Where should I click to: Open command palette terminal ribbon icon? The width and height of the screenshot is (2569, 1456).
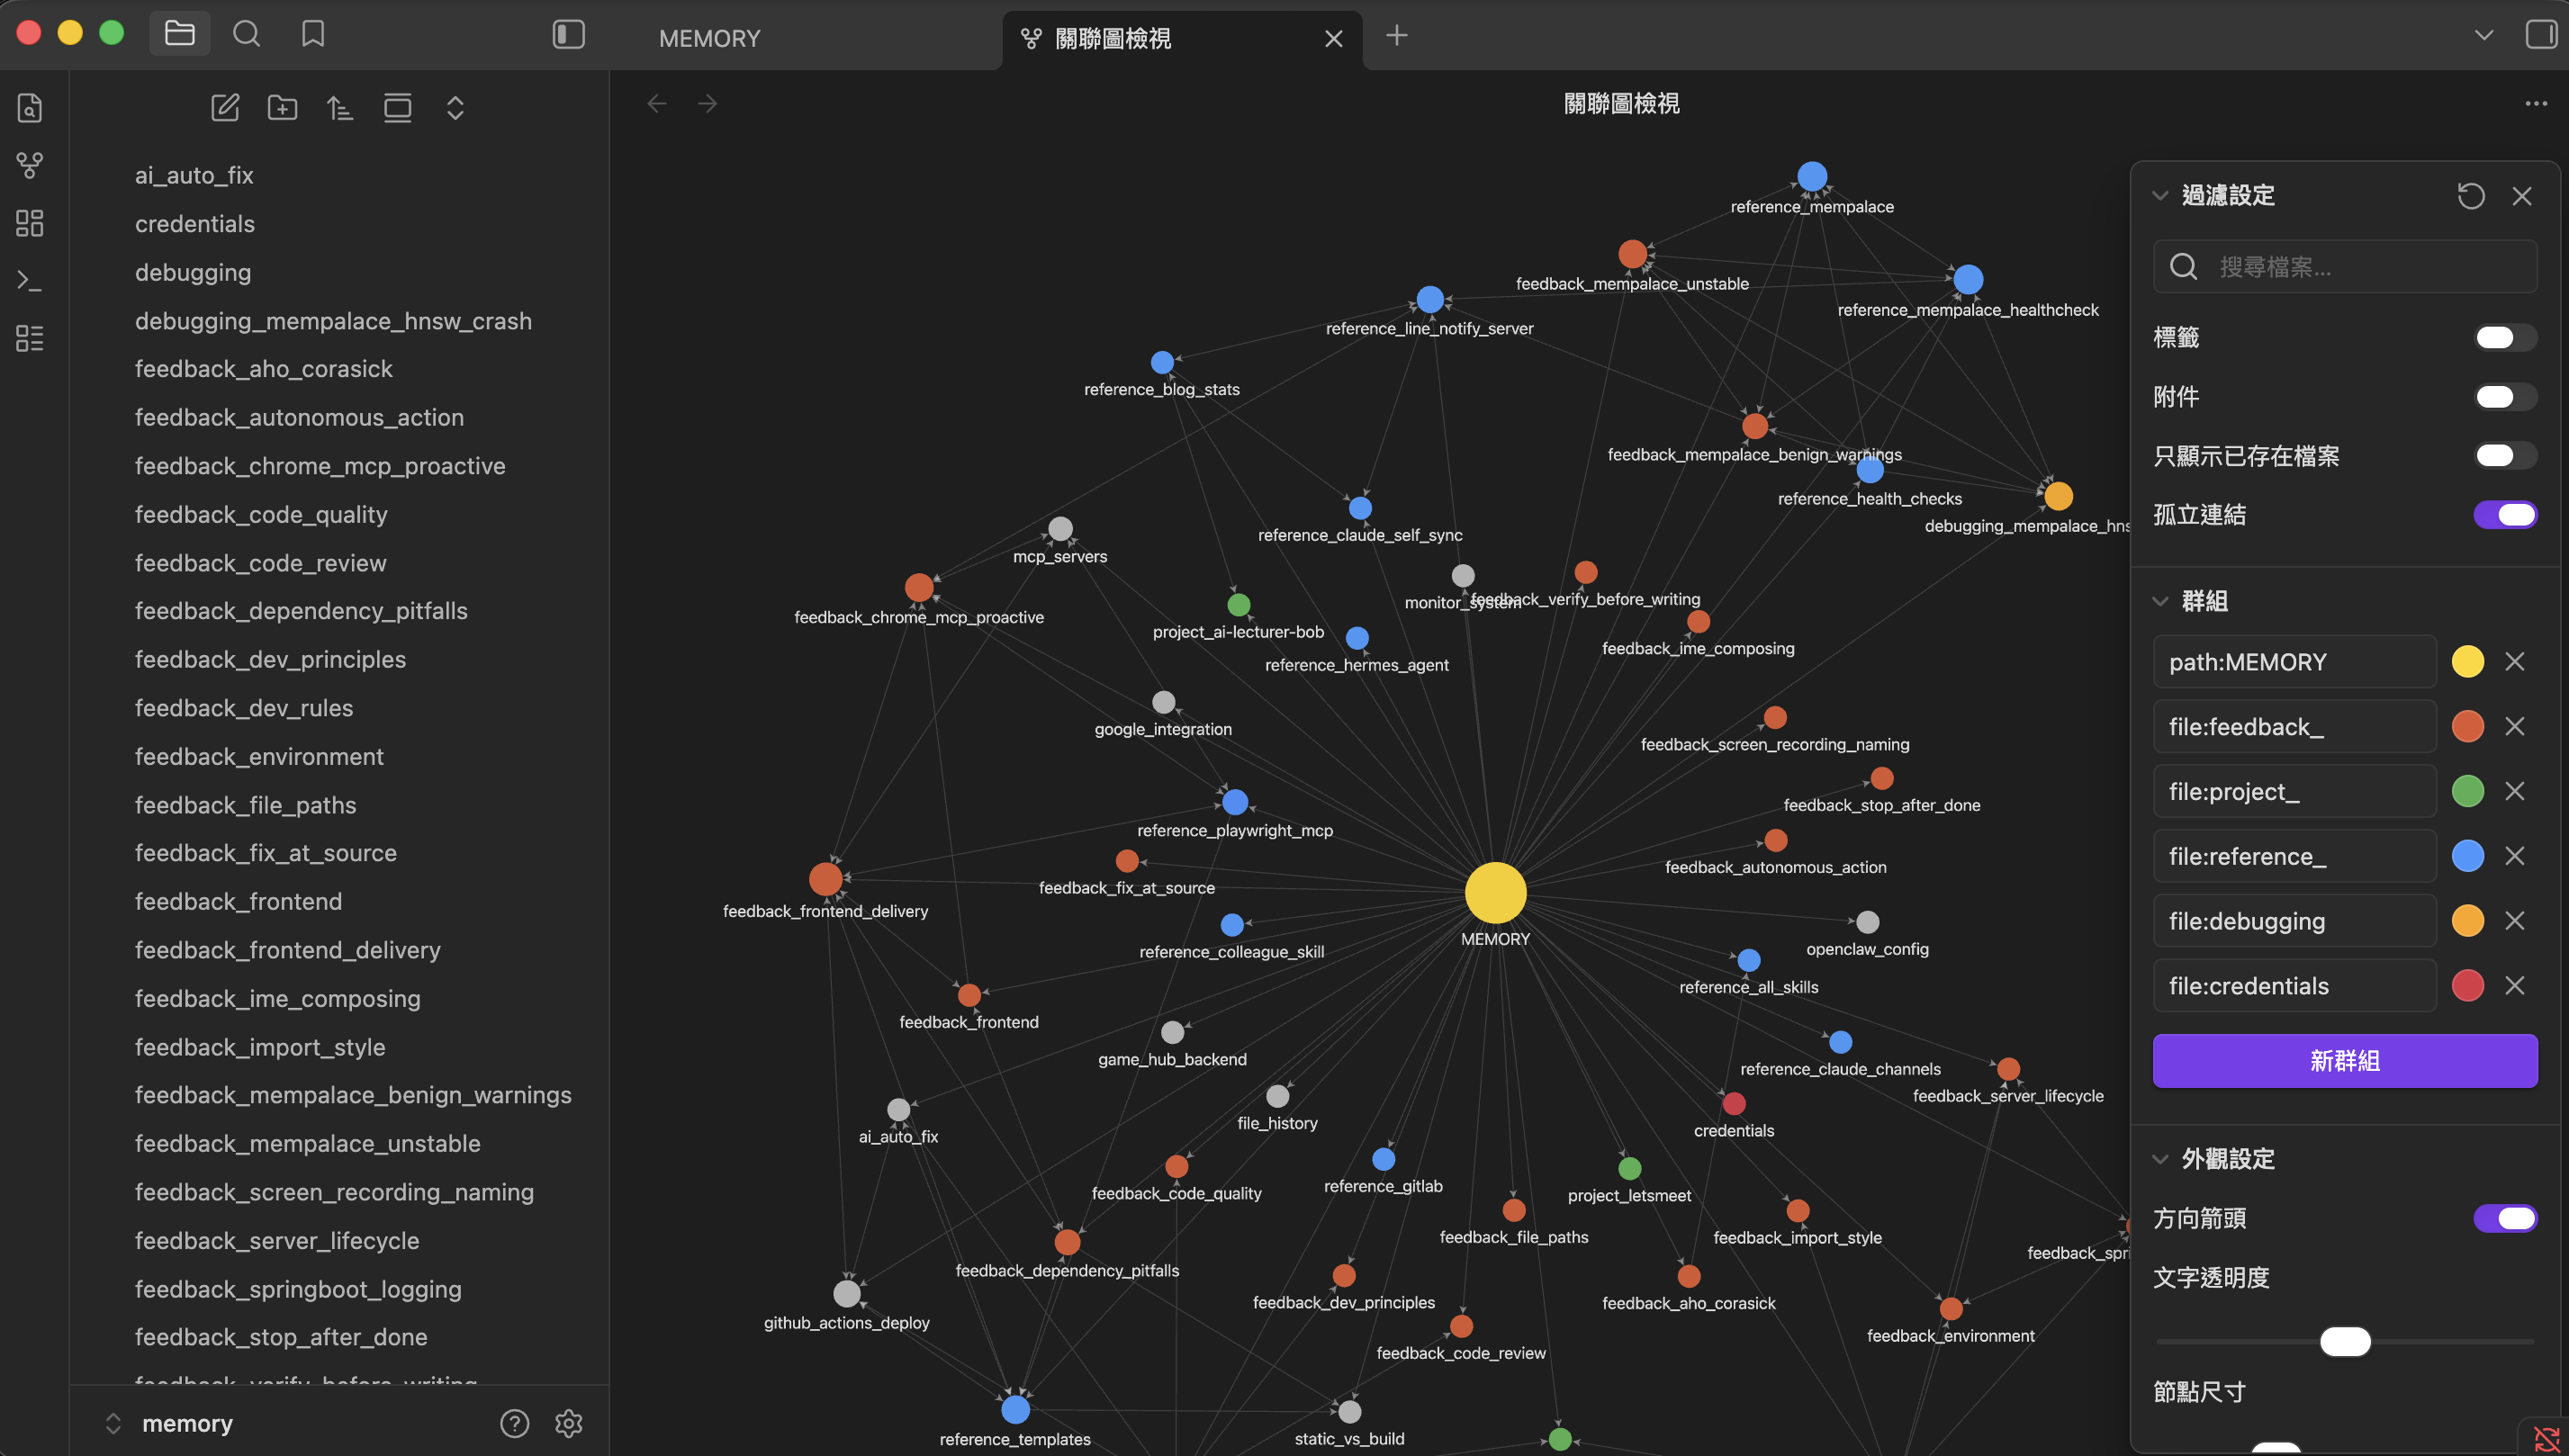point(30,281)
